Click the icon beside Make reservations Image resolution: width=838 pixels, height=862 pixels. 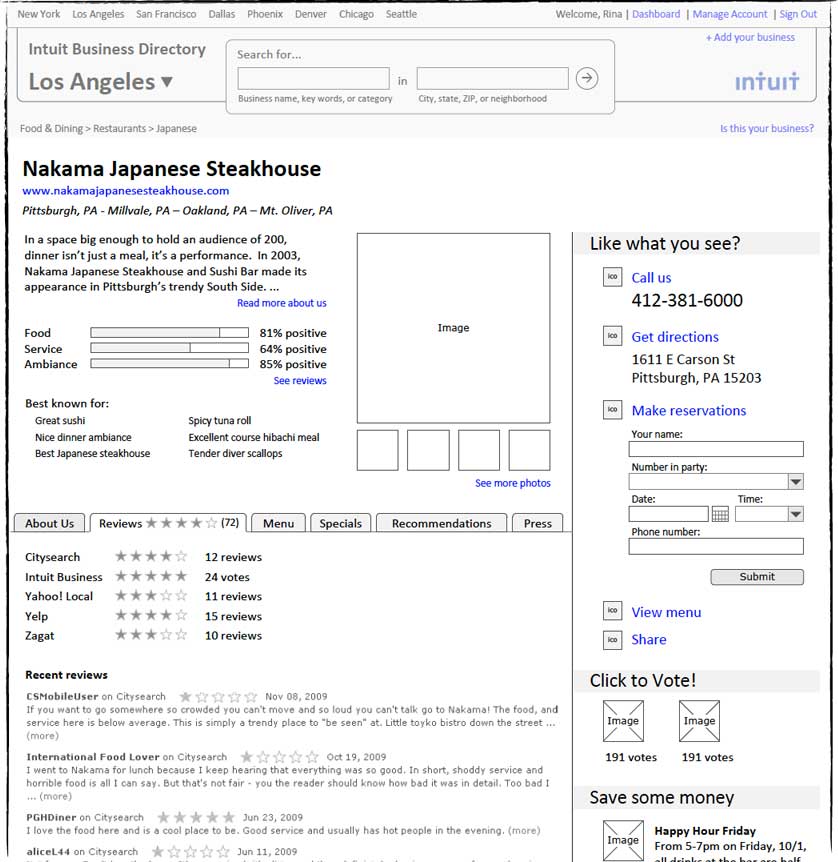pyautogui.click(x=612, y=410)
